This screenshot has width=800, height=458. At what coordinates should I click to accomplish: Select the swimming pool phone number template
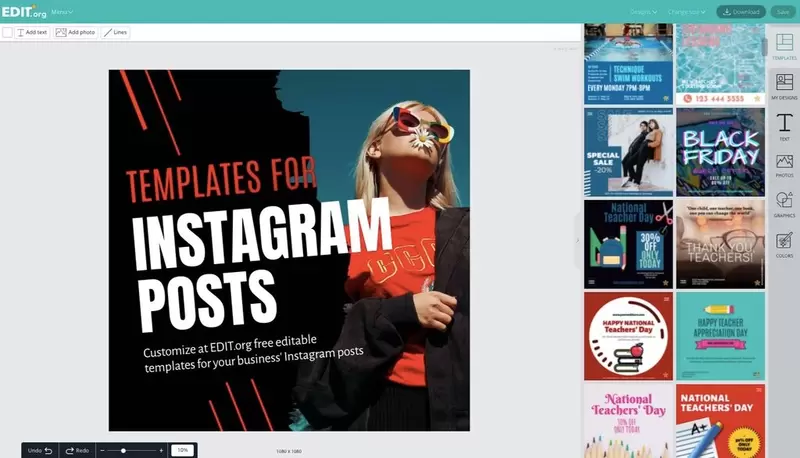720,63
